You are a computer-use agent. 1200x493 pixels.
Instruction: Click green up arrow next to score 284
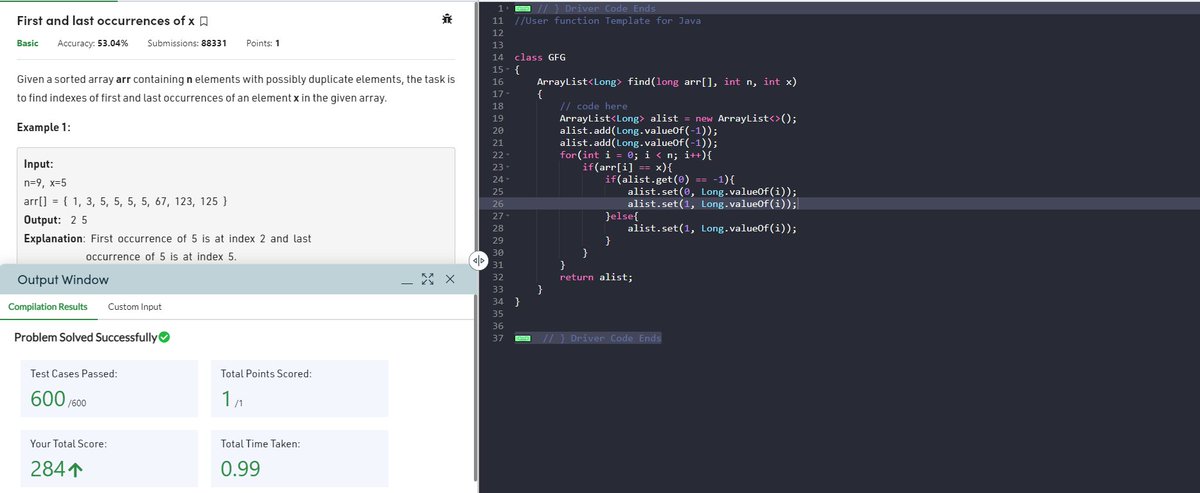point(74,469)
